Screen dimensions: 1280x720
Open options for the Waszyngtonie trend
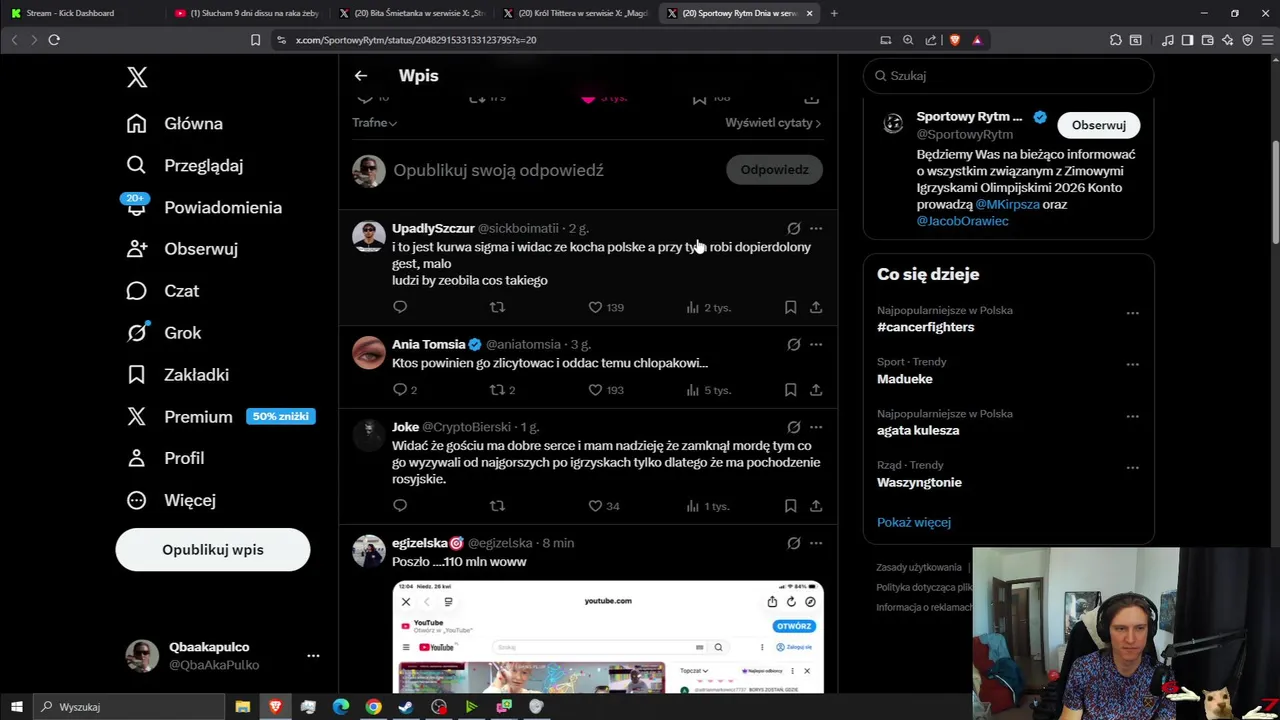1132,467
